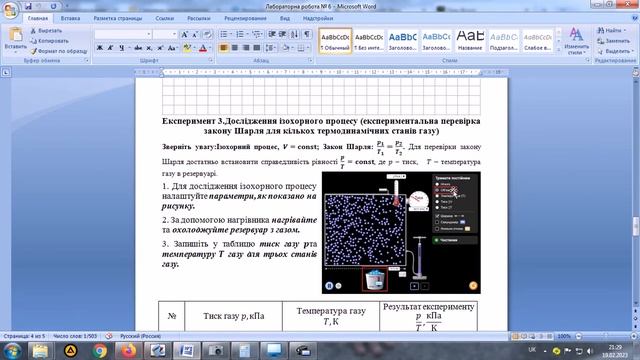The image size is (640, 360).
Task: Open the Выделить selection menu
Action: pos(615,51)
